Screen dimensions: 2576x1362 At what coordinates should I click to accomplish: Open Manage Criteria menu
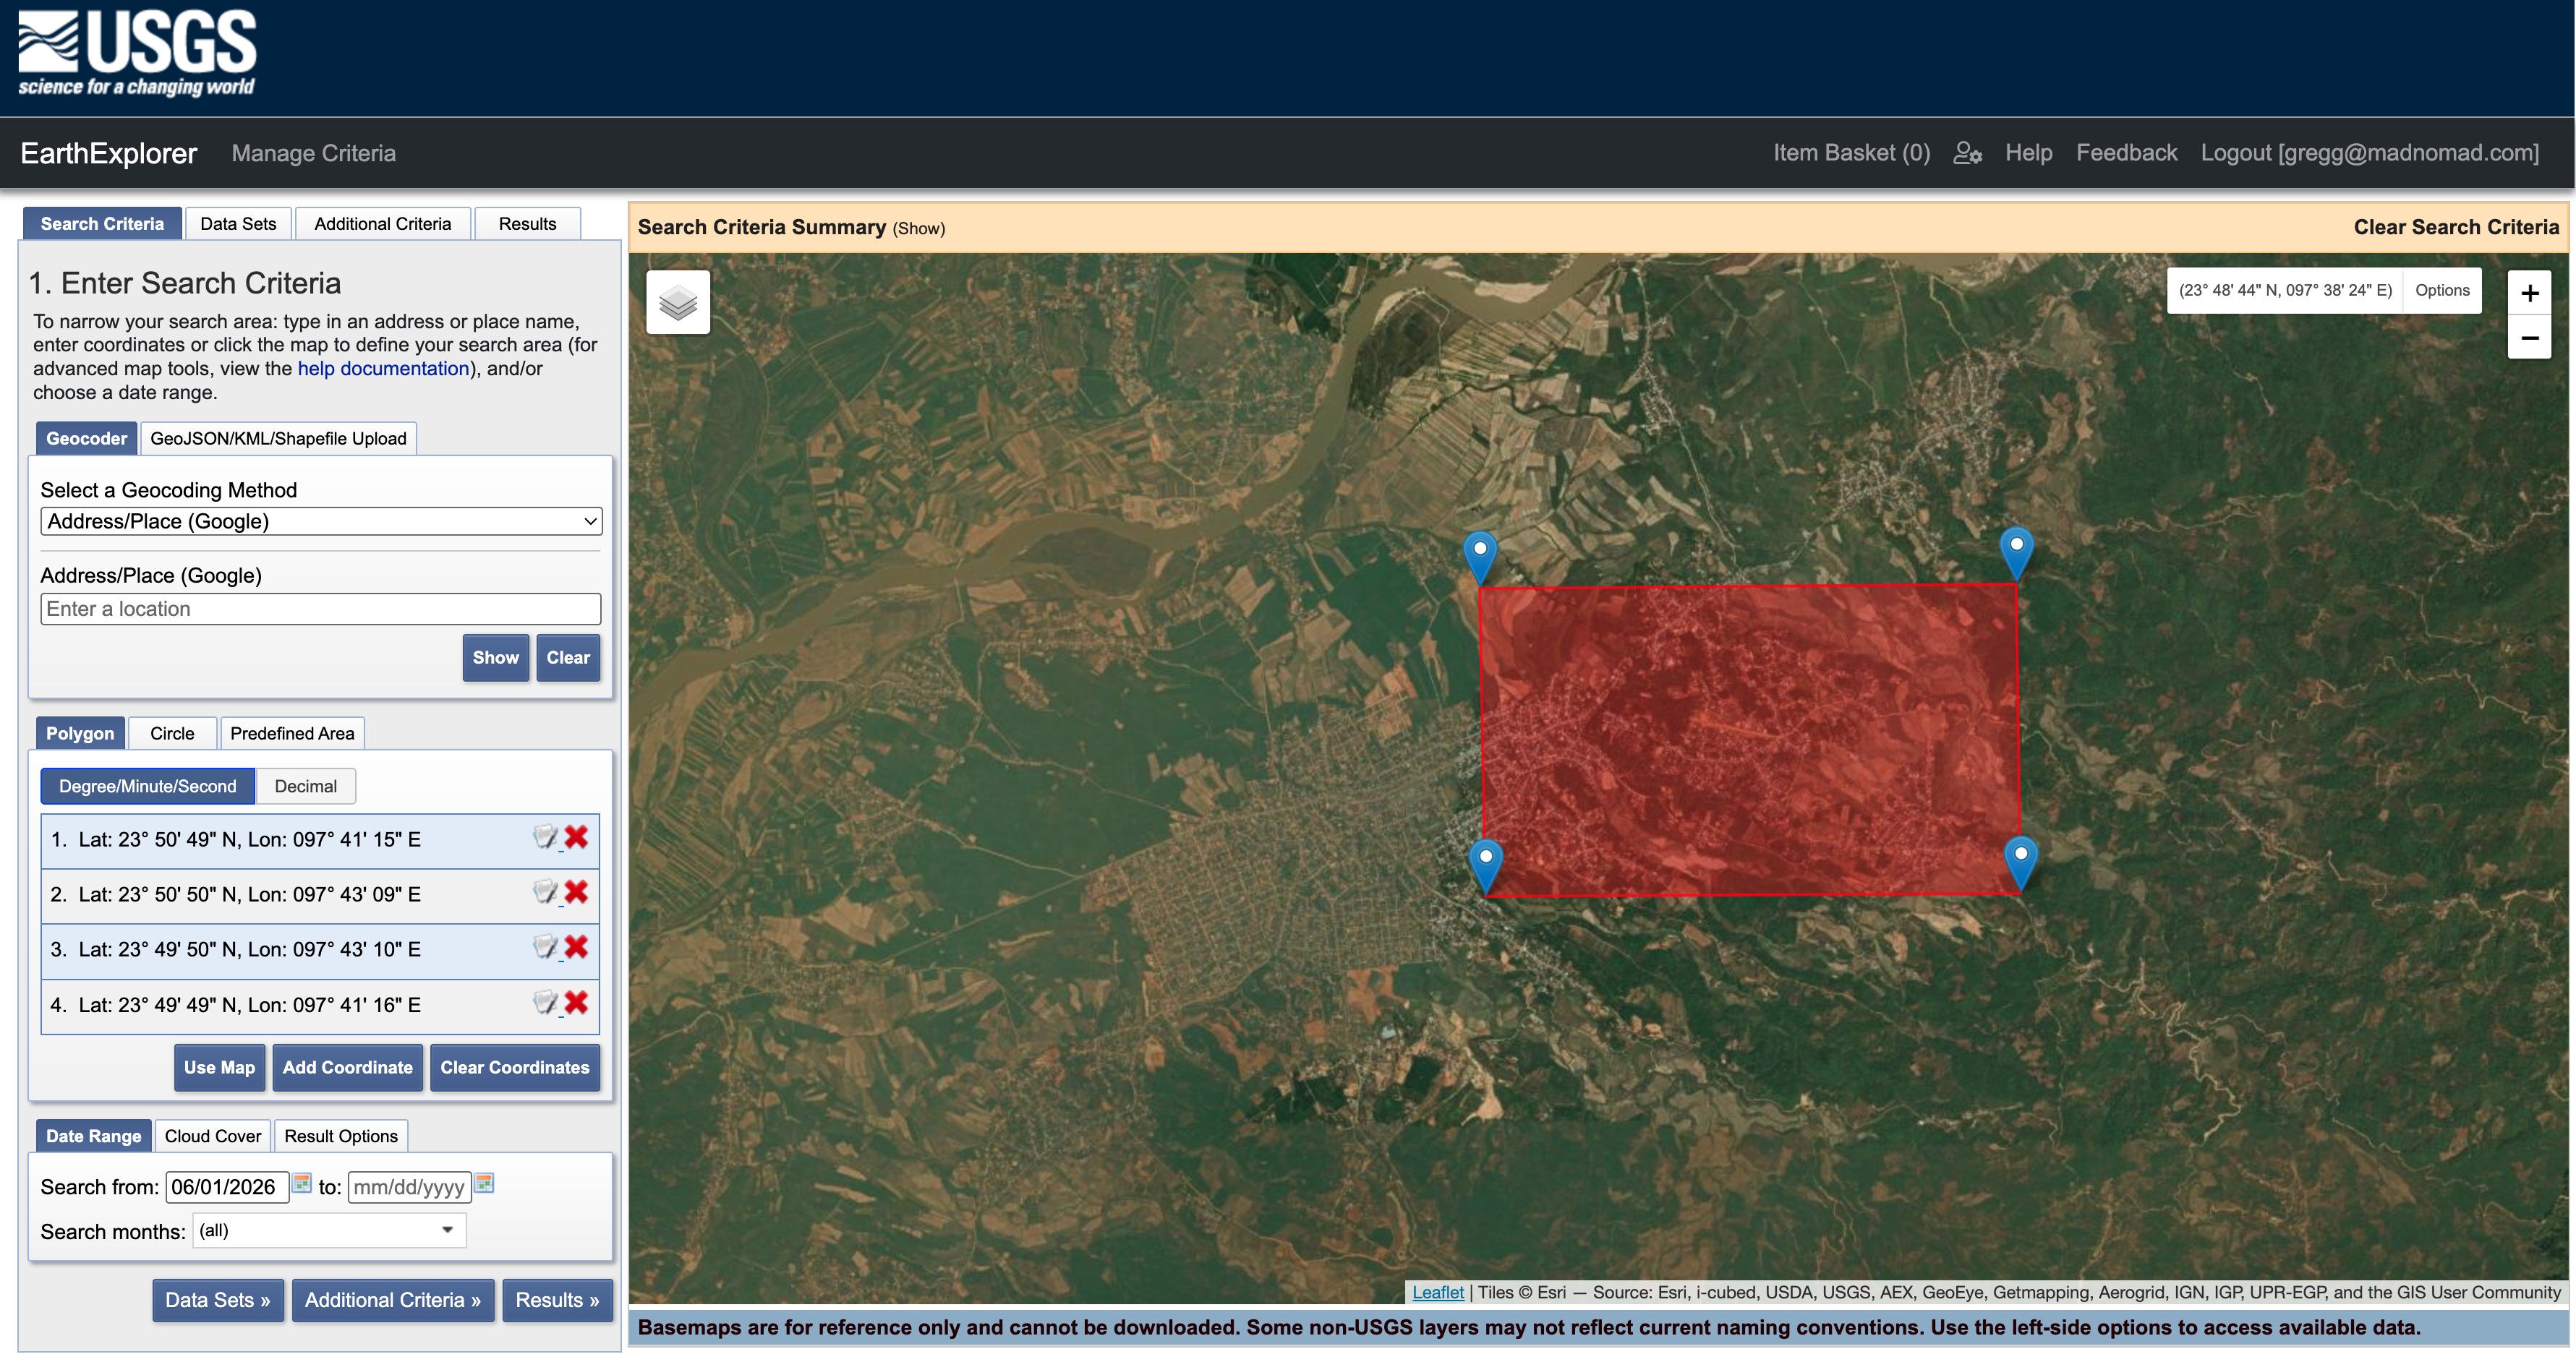(313, 154)
